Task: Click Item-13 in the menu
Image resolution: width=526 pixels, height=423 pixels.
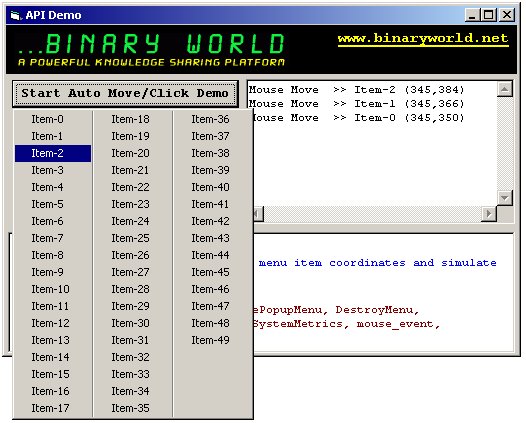Action: point(53,340)
